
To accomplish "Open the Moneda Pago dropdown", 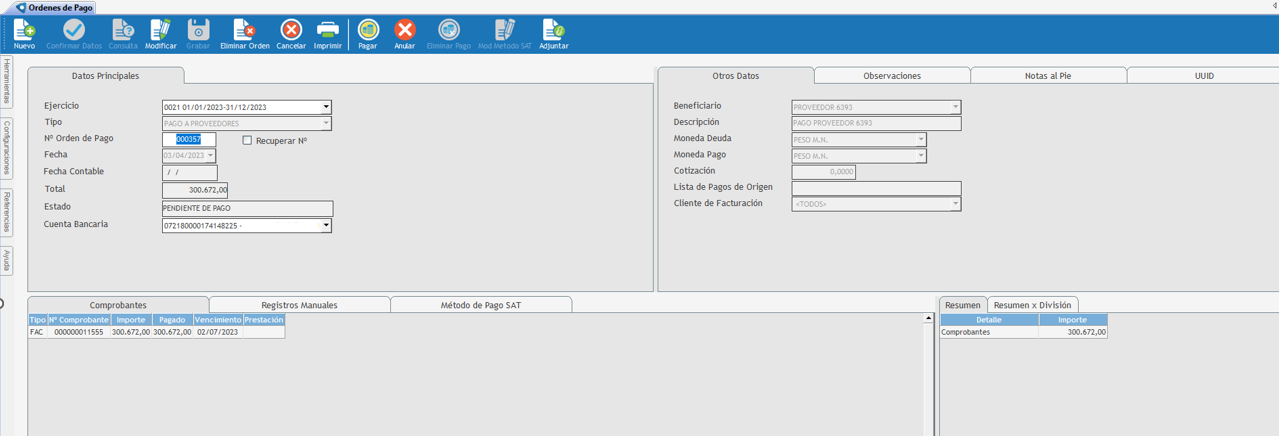I will coord(921,156).
